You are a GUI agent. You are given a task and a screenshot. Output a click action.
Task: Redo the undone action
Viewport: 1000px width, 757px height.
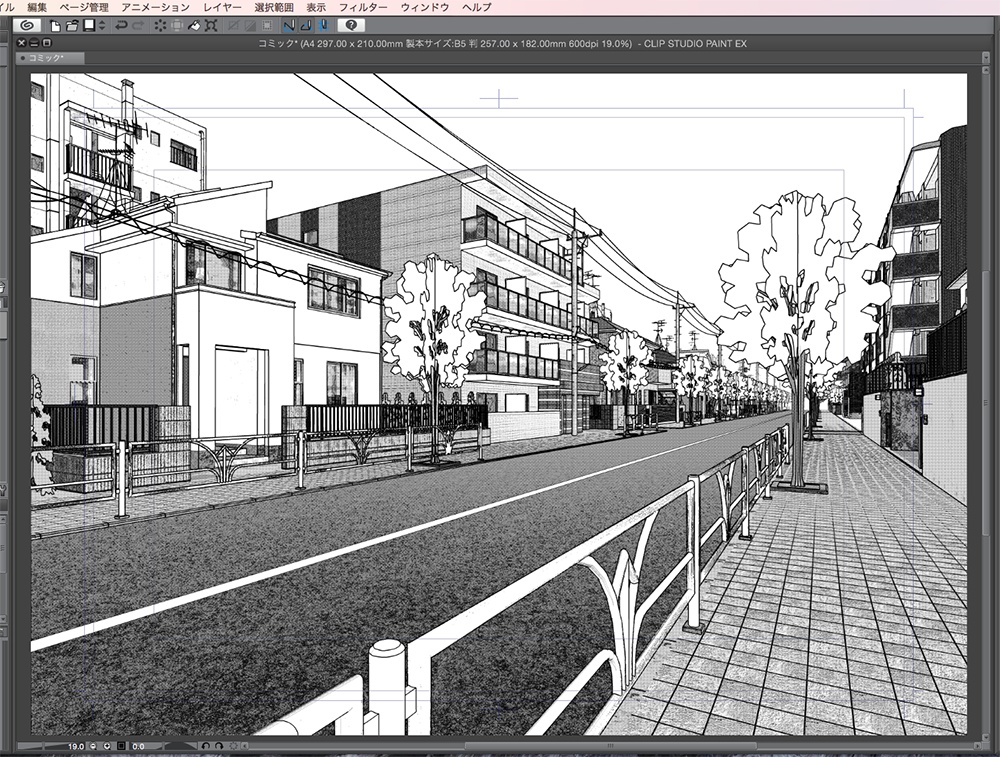pos(136,27)
